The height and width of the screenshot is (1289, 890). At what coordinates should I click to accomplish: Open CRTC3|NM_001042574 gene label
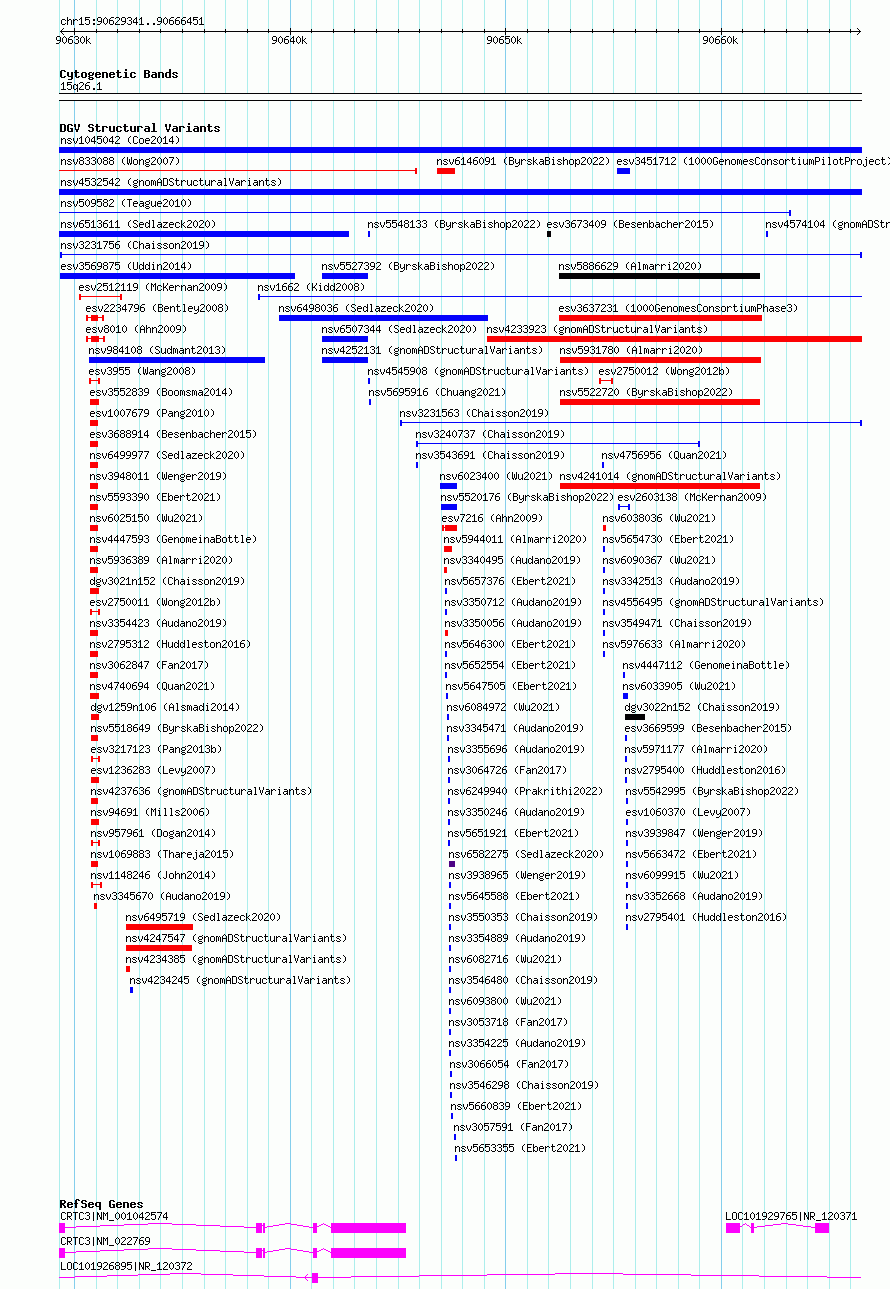click(114, 1216)
